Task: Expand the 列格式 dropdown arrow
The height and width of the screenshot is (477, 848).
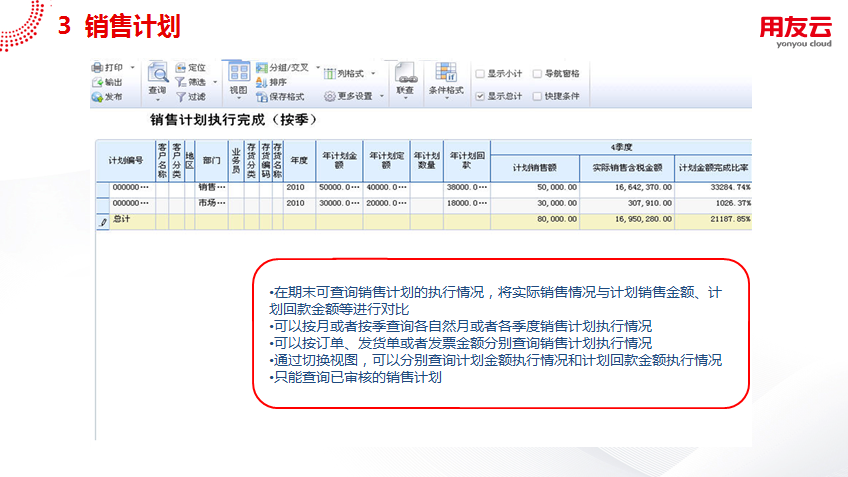Action: pos(373,73)
